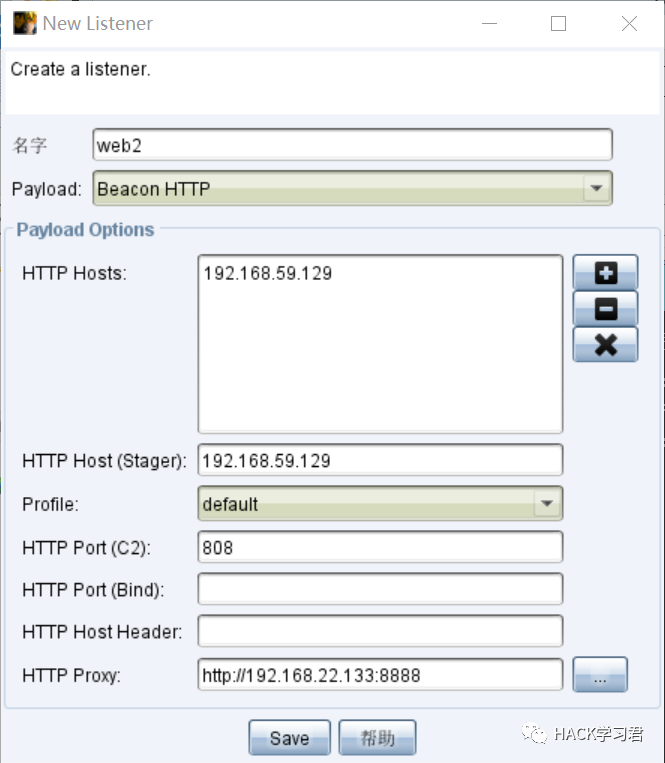Focus the 名字 name input field

tap(351, 145)
